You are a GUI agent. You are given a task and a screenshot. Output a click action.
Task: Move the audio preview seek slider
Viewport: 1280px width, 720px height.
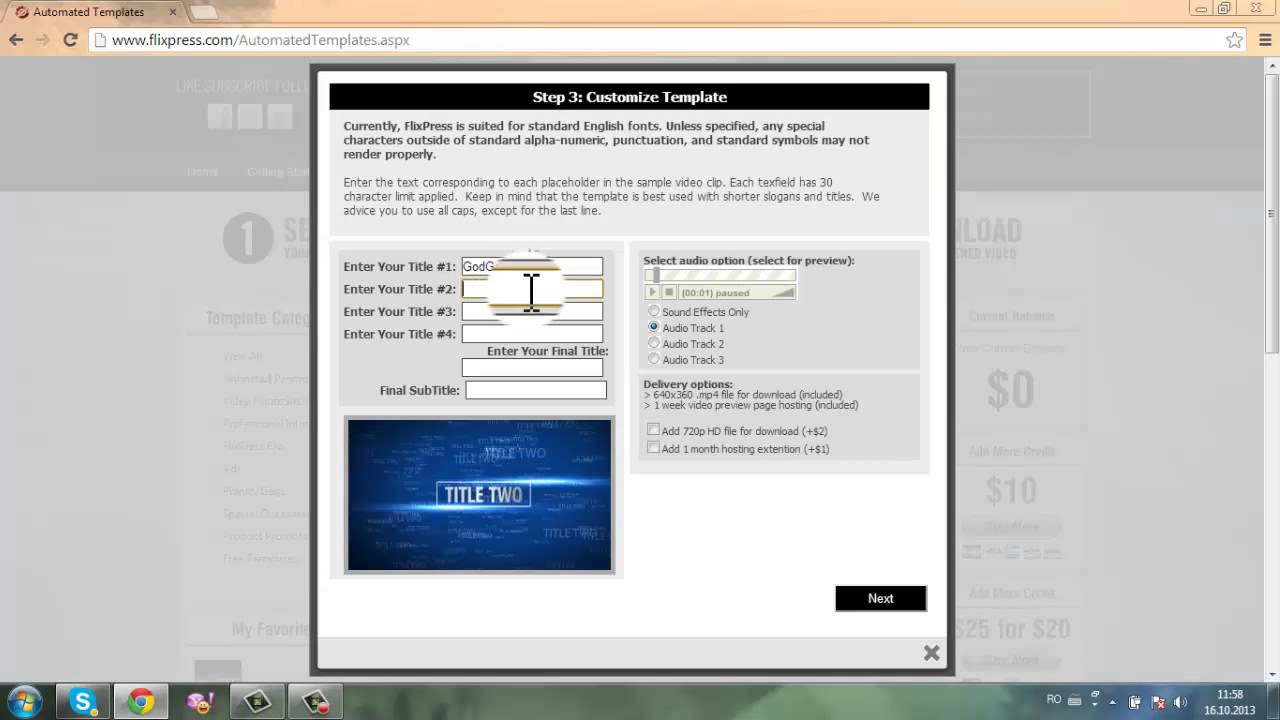(657, 275)
